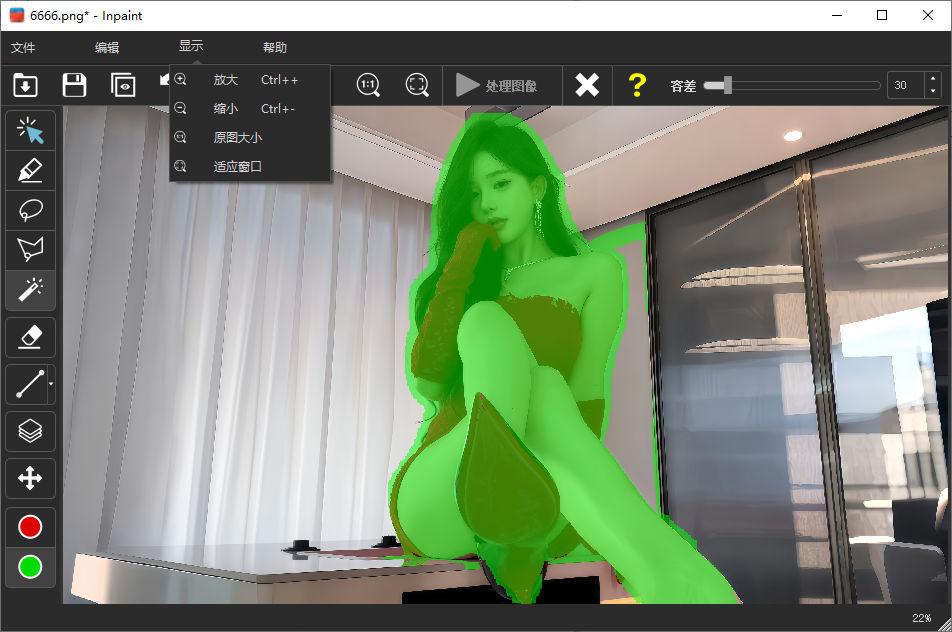Toggle the red mask color mode
The image size is (952, 632).
tap(30, 526)
